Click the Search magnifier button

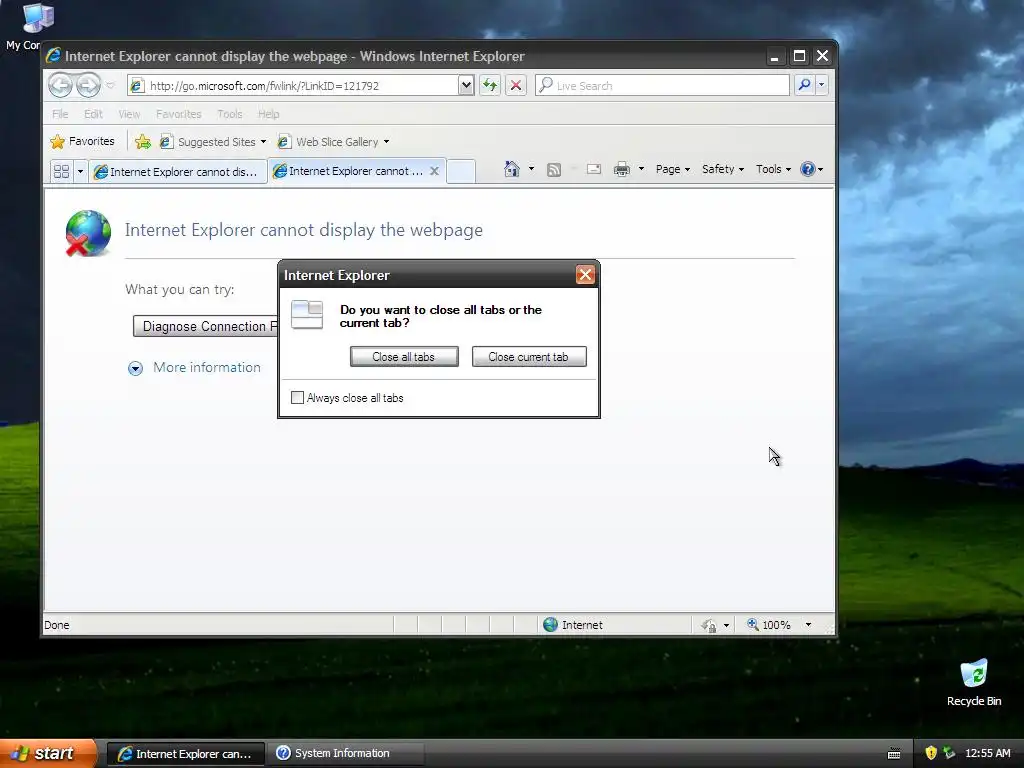[x=805, y=86]
